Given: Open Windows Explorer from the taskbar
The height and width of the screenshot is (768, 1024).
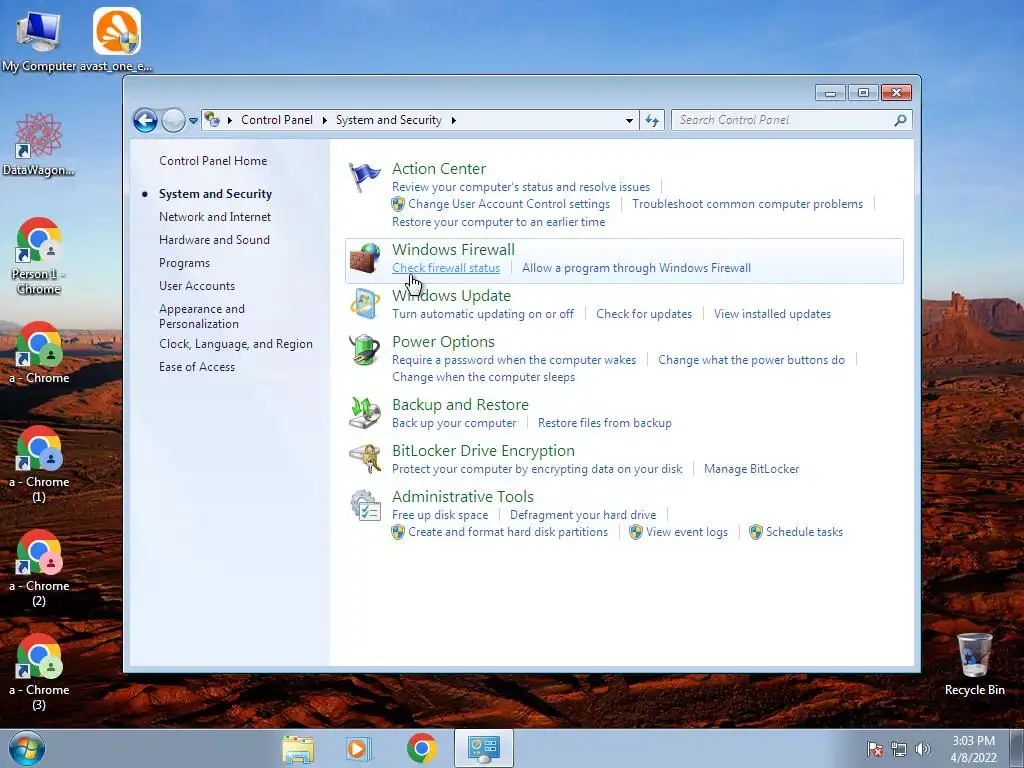Looking at the screenshot, I should [x=298, y=749].
